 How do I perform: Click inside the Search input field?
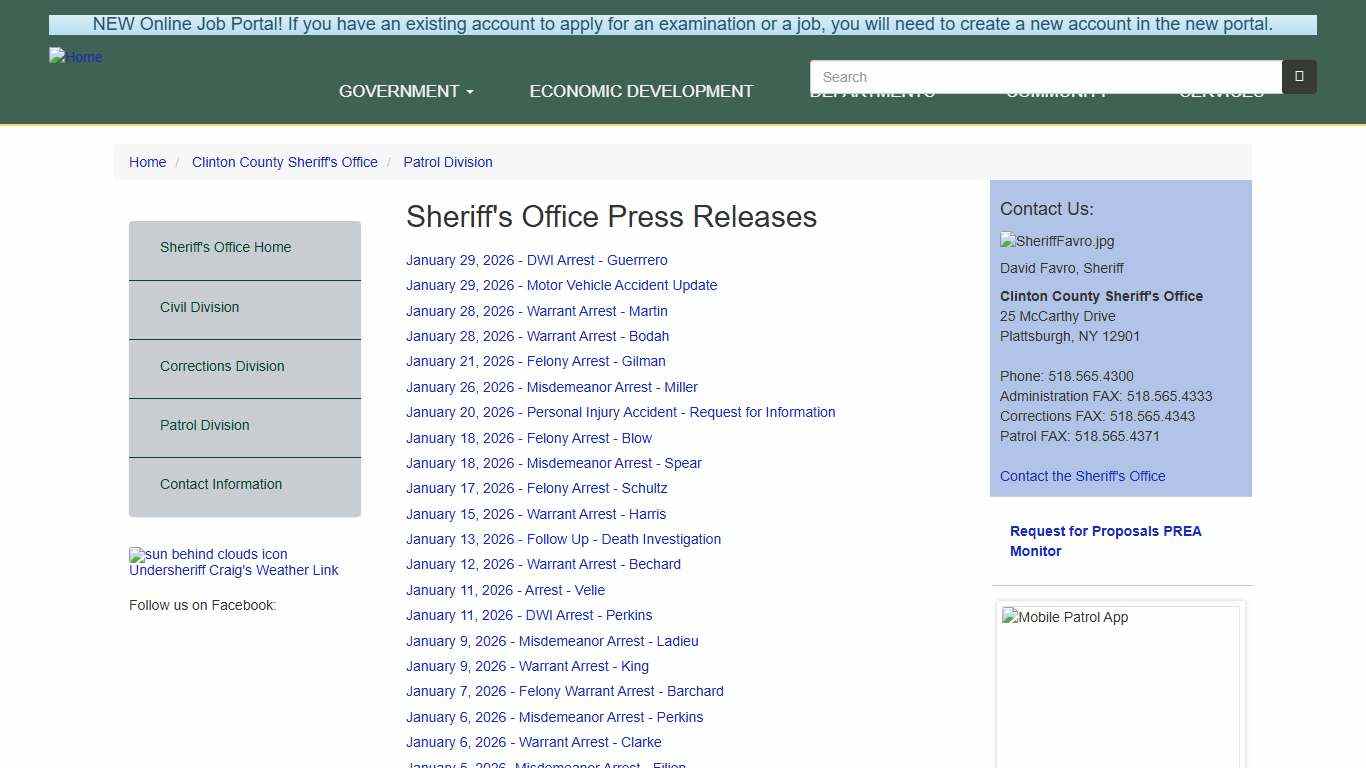click(x=1045, y=76)
